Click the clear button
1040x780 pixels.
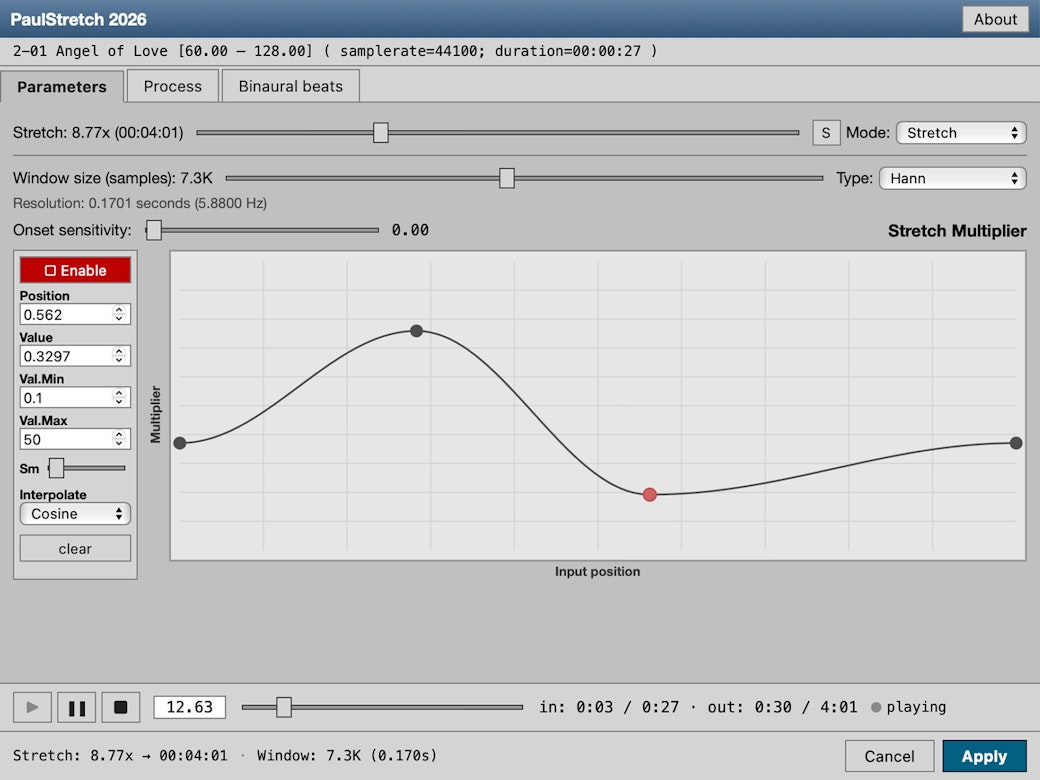pos(75,549)
